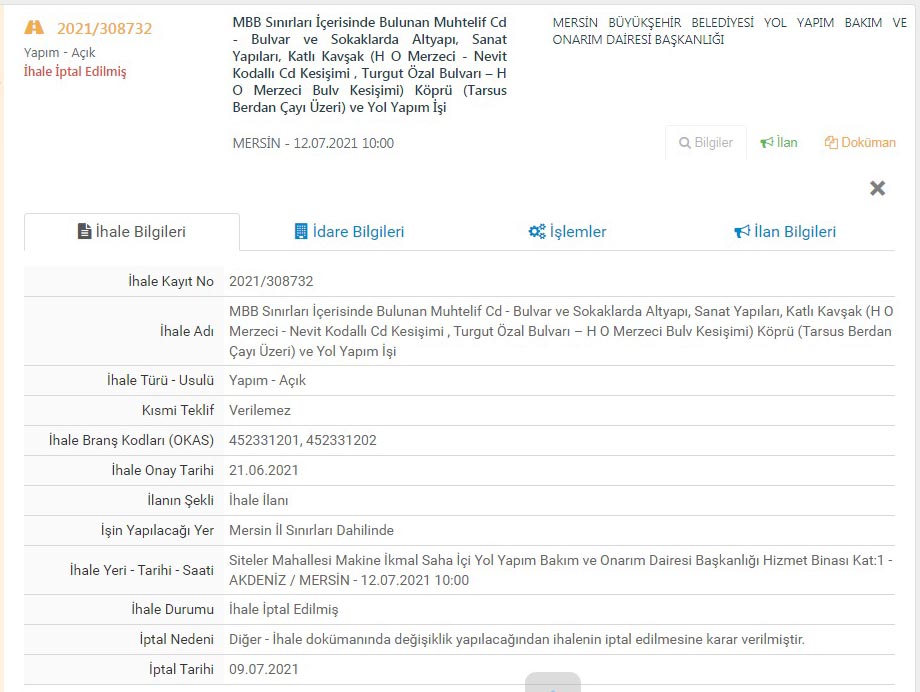Click the İhale Onay Tarihi value 21.06.2021
This screenshot has height=692, width=920.
click(263, 470)
